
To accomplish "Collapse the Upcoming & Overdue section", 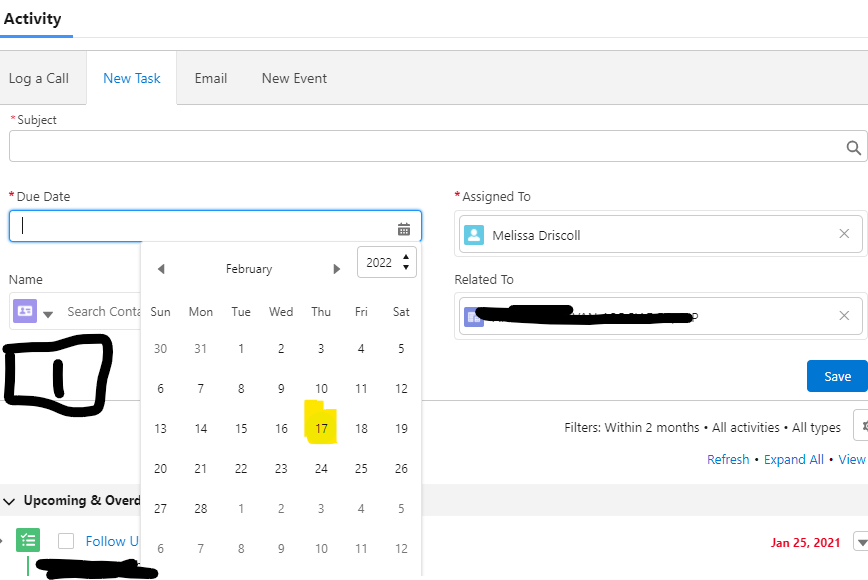I will pyautogui.click(x=10, y=500).
